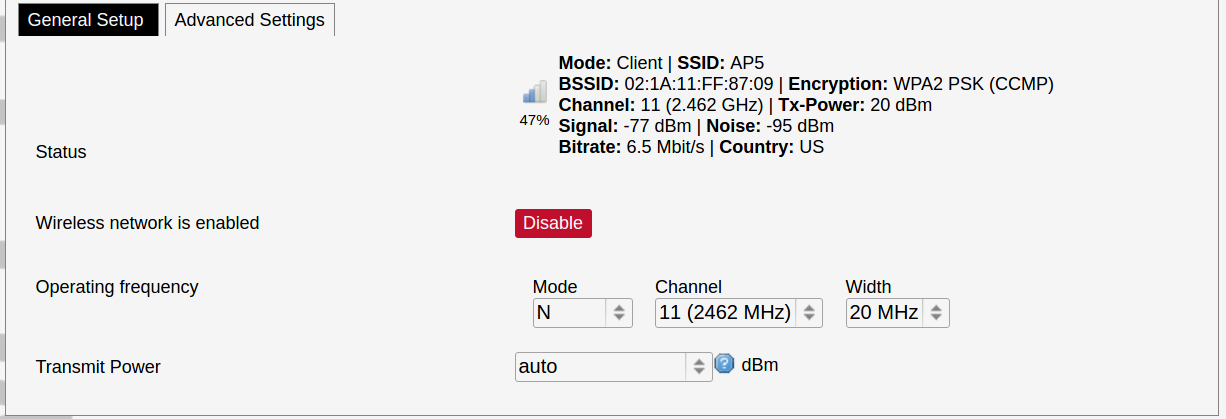The width and height of the screenshot is (1226, 419).
Task: Open the Width dropdown showing 20 MHz
Action: coord(897,313)
